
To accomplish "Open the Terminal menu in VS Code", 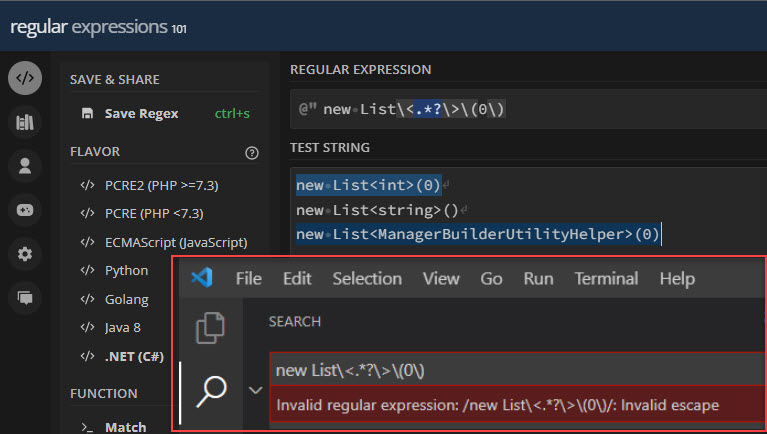I will coord(606,278).
